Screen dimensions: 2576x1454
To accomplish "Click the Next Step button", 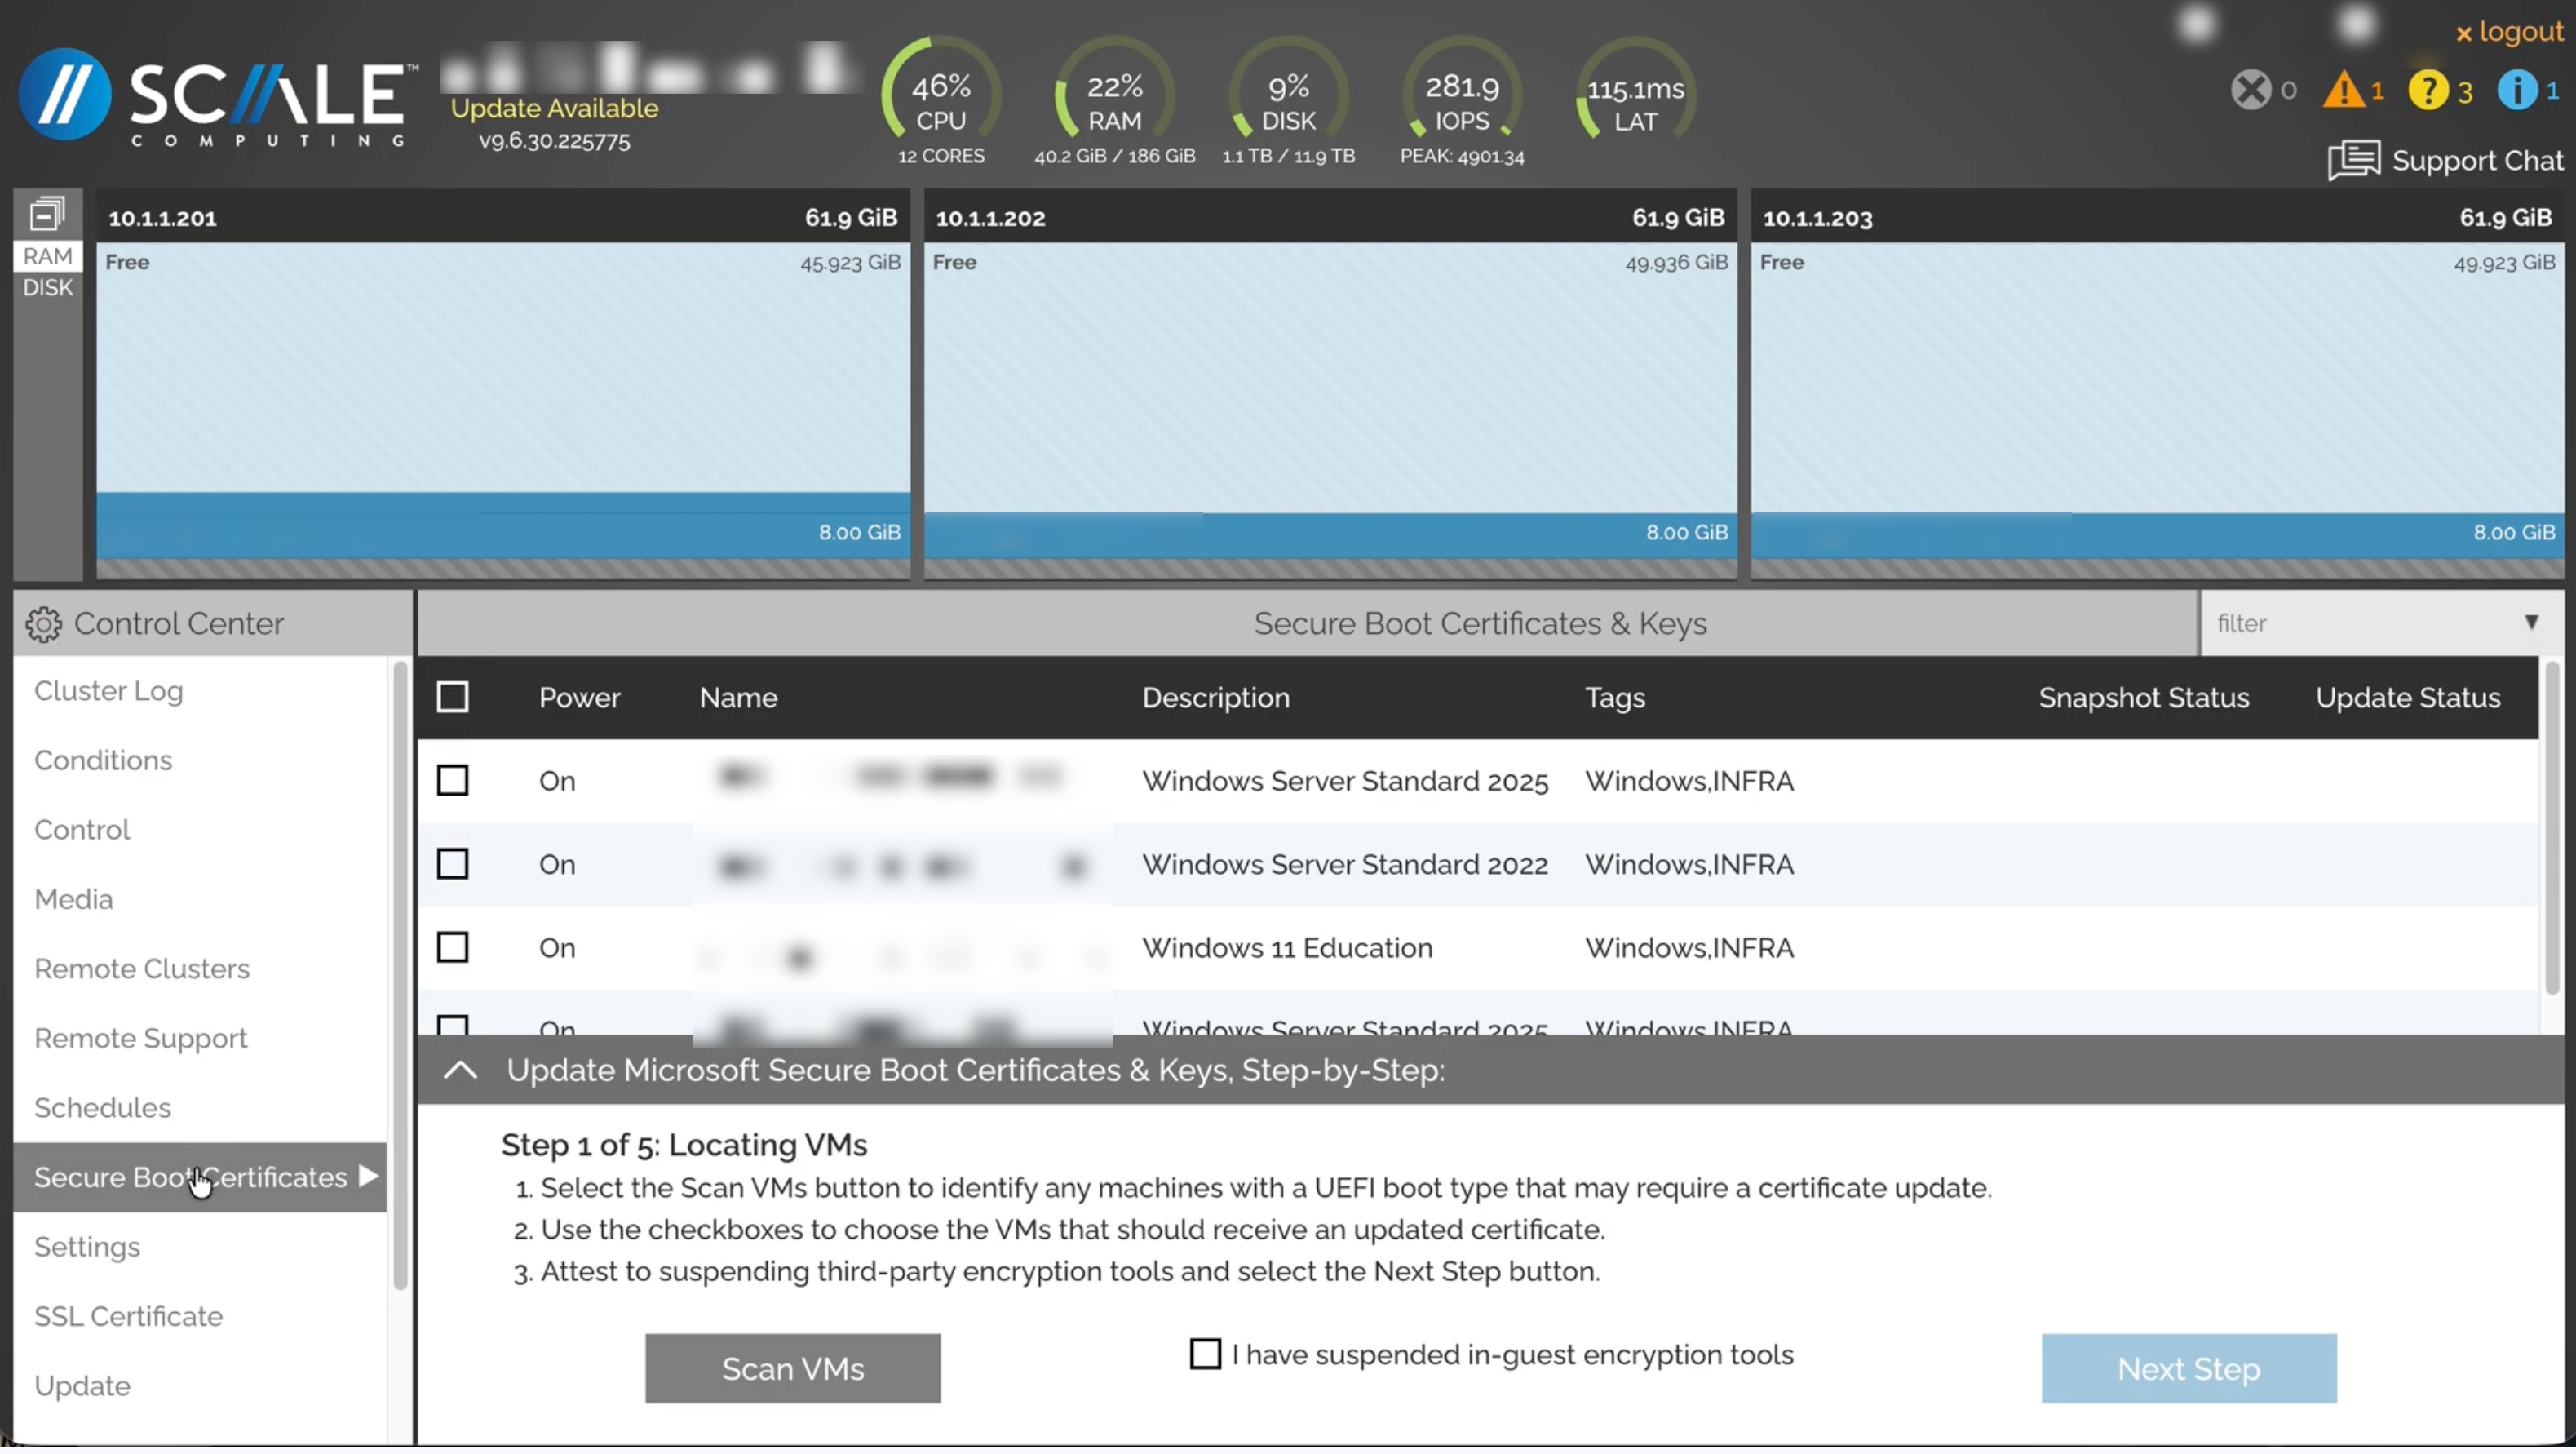I will tap(2188, 1368).
